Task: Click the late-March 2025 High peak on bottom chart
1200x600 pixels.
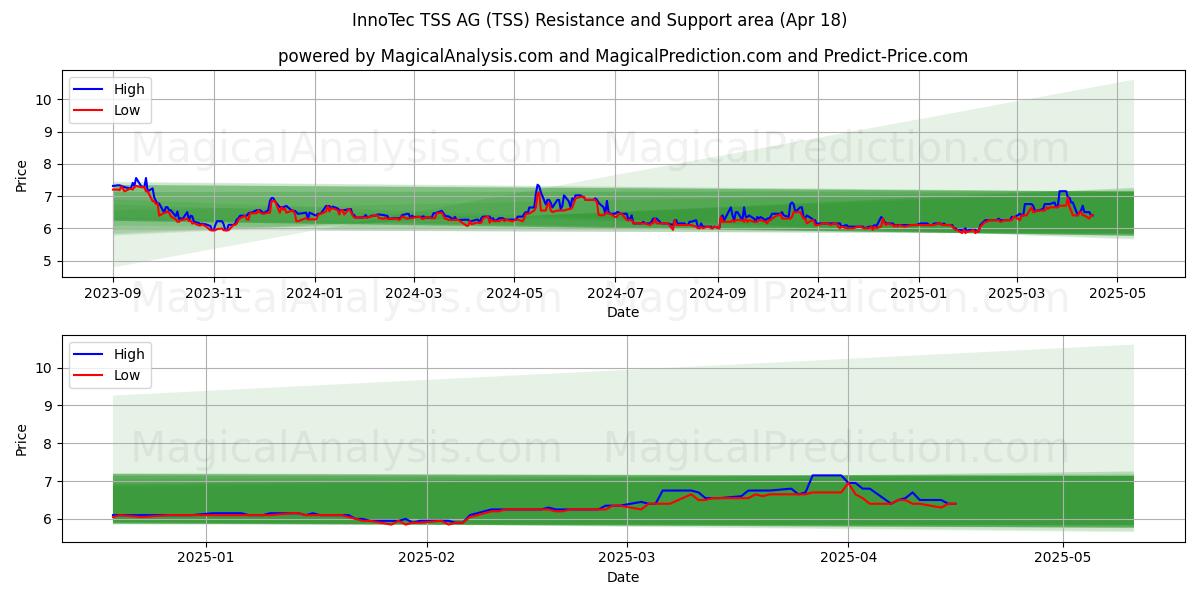Action: [x=827, y=475]
